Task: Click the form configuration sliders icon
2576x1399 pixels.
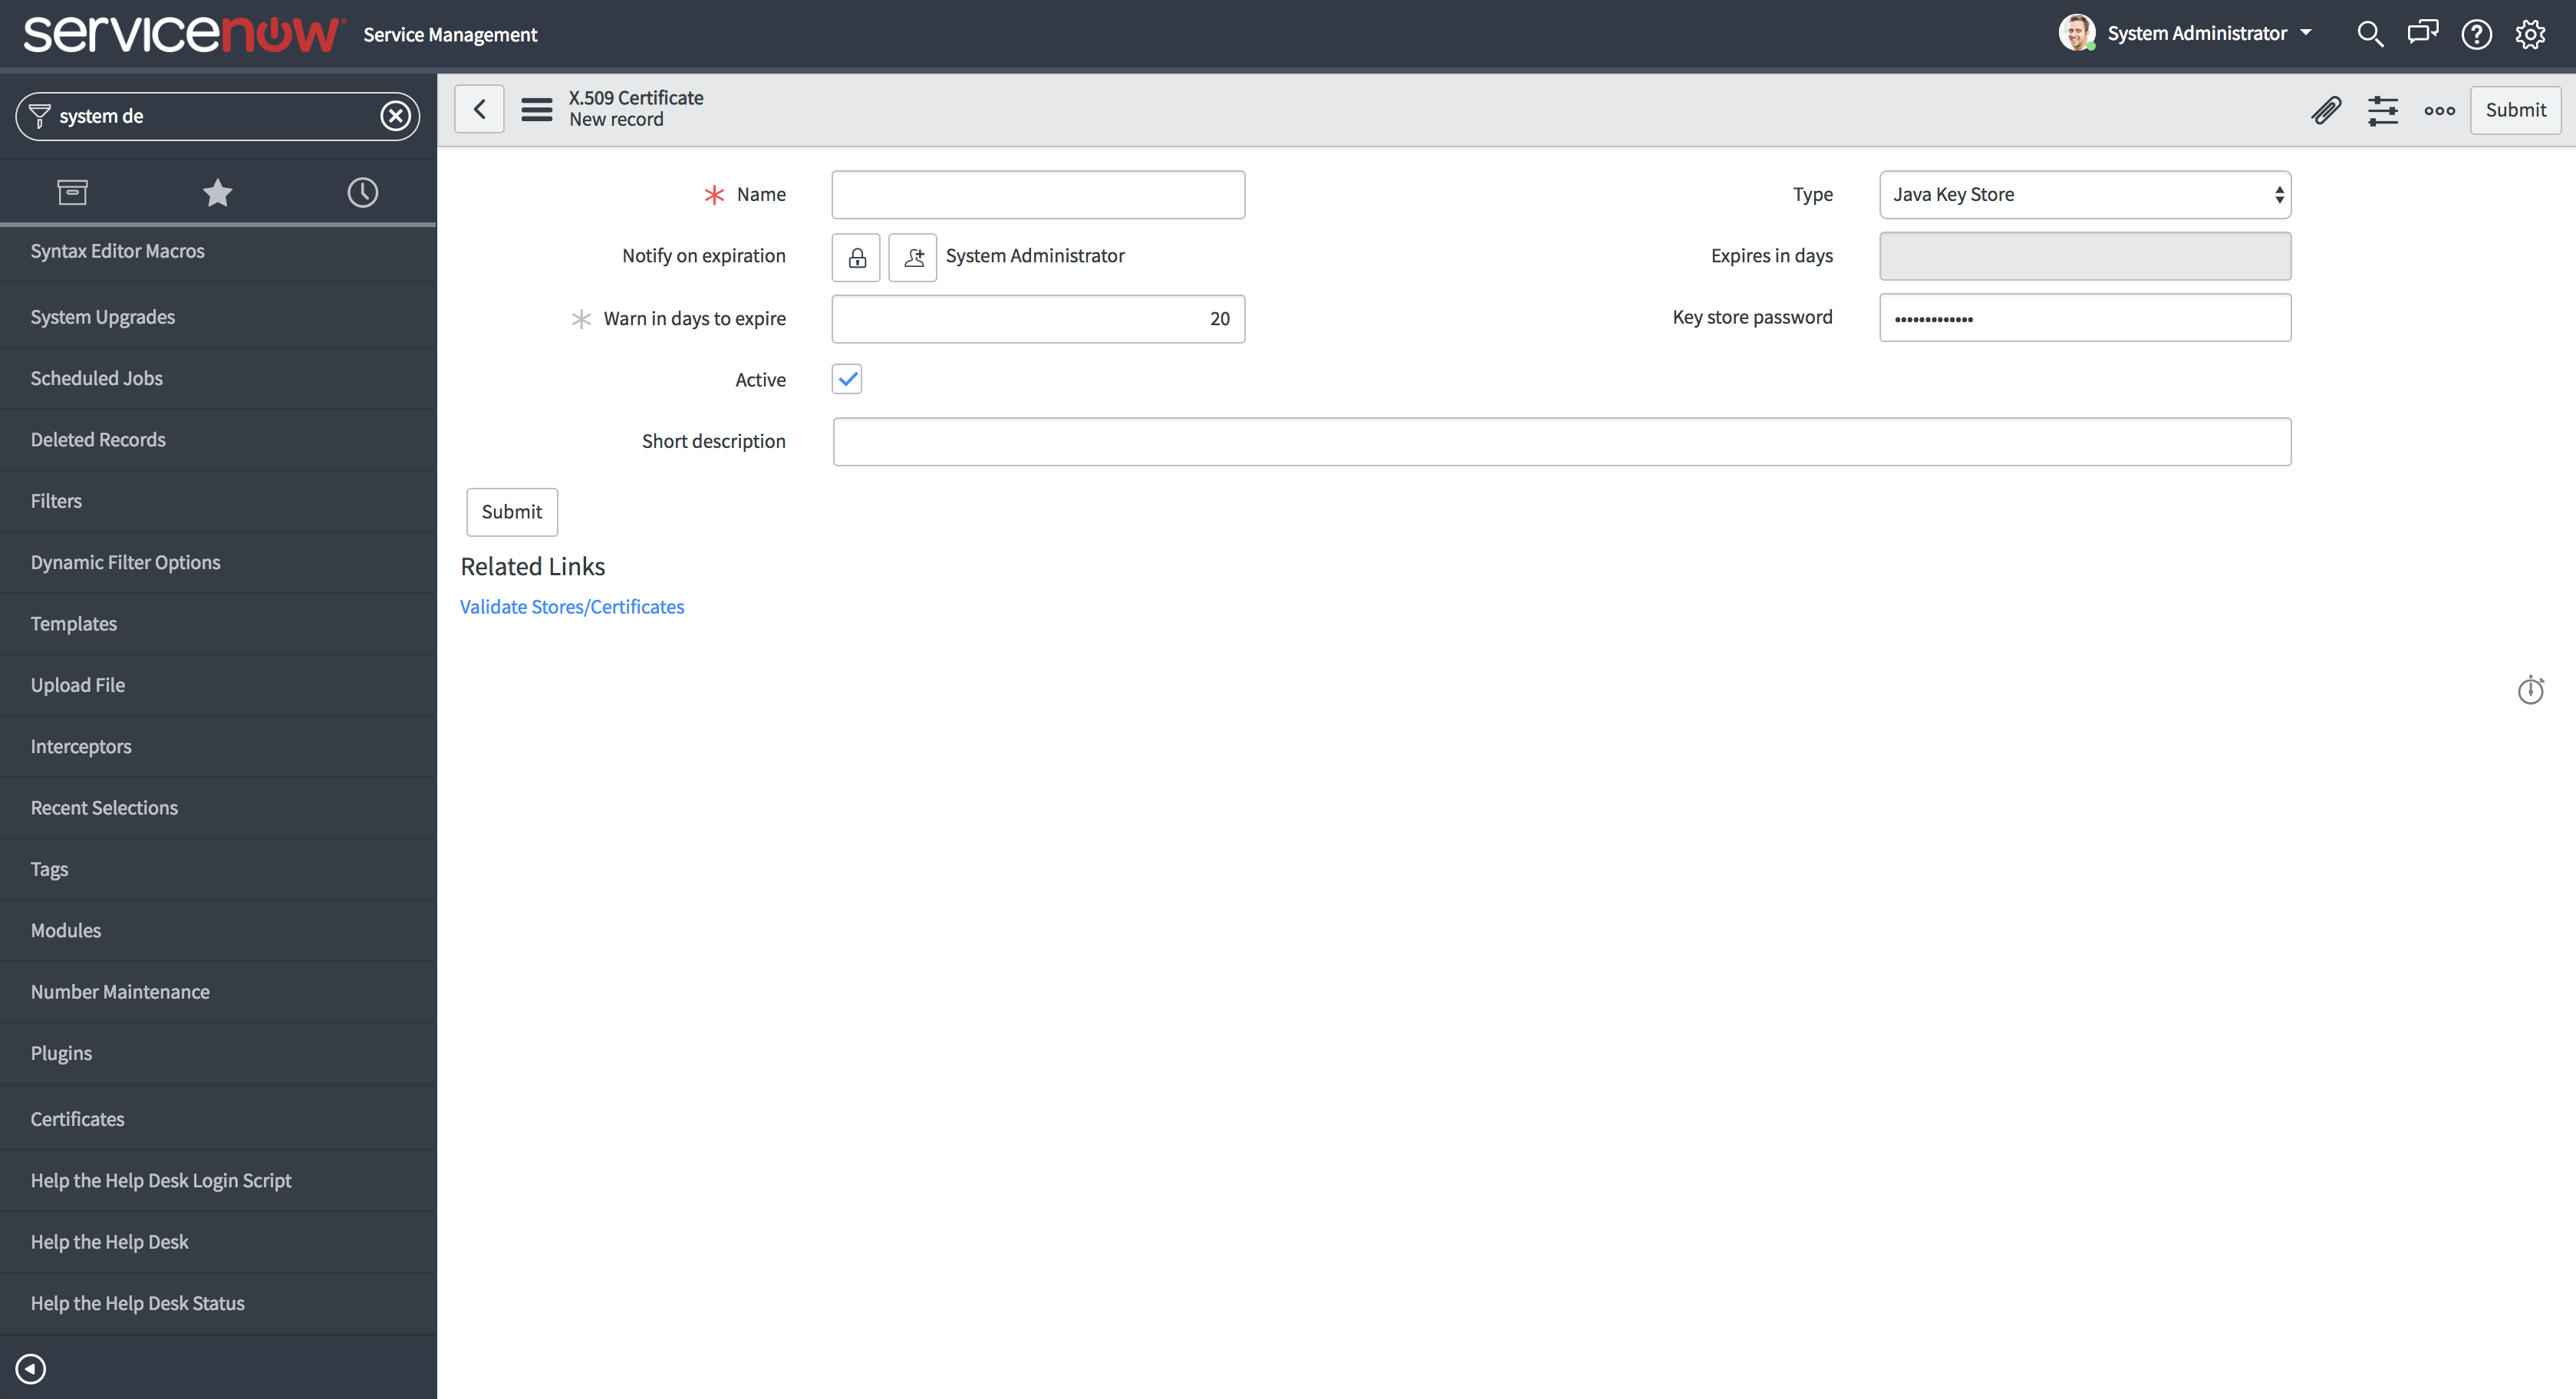Action: click(2381, 109)
